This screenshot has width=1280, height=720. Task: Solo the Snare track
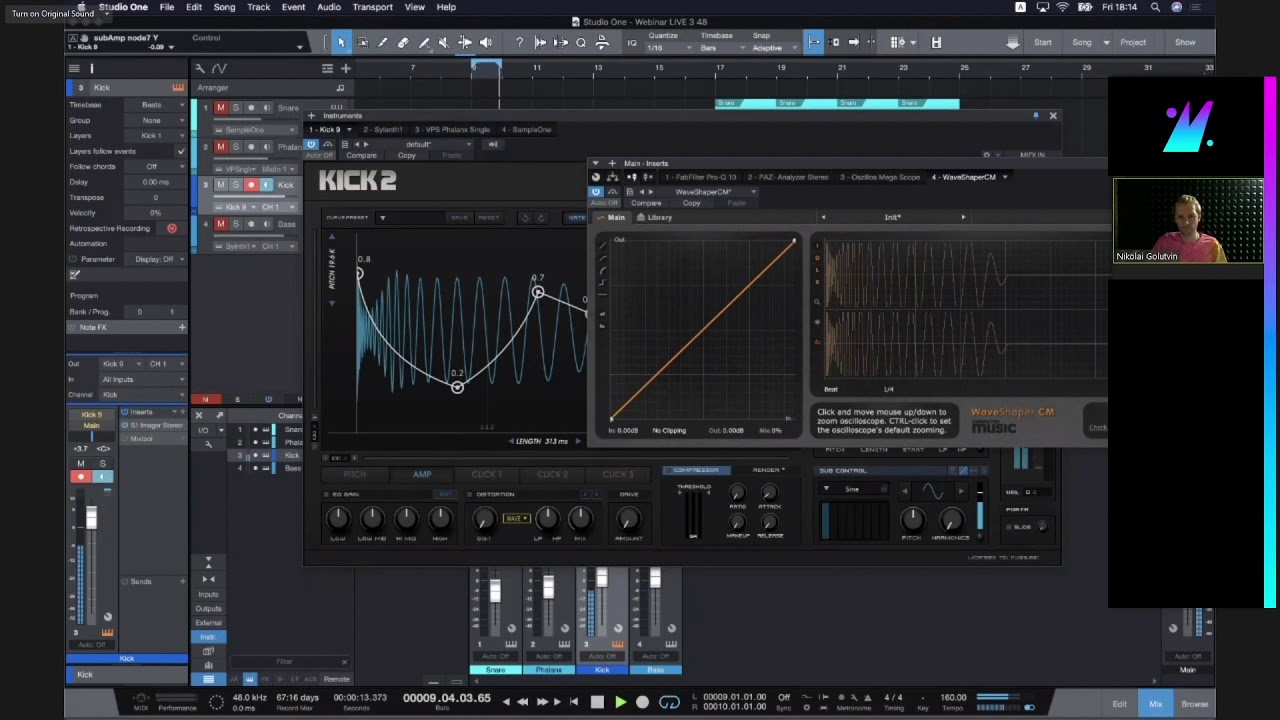coord(236,107)
